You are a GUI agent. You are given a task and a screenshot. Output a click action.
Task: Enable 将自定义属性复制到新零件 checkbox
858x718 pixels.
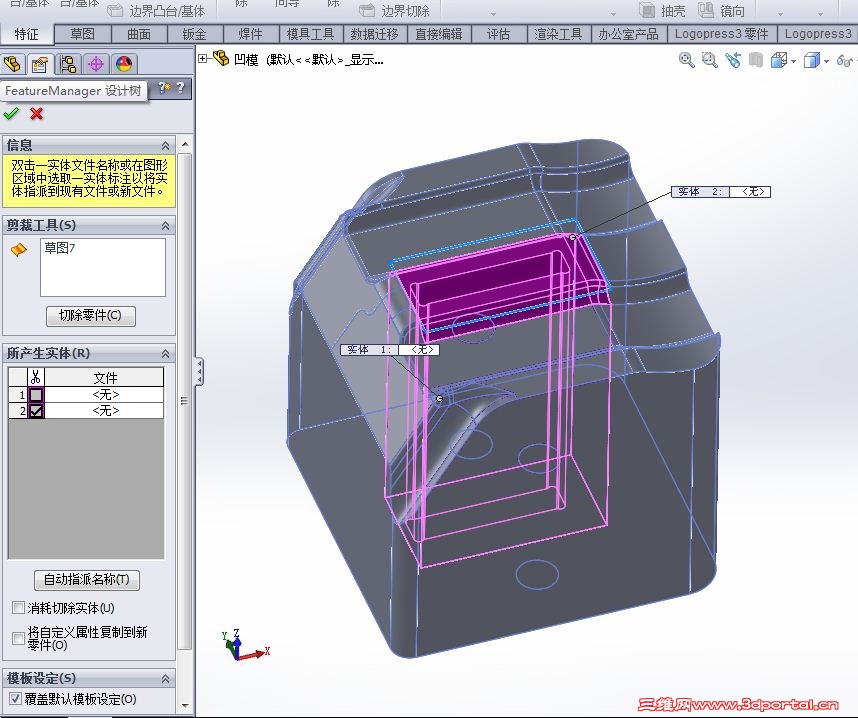coord(18,638)
